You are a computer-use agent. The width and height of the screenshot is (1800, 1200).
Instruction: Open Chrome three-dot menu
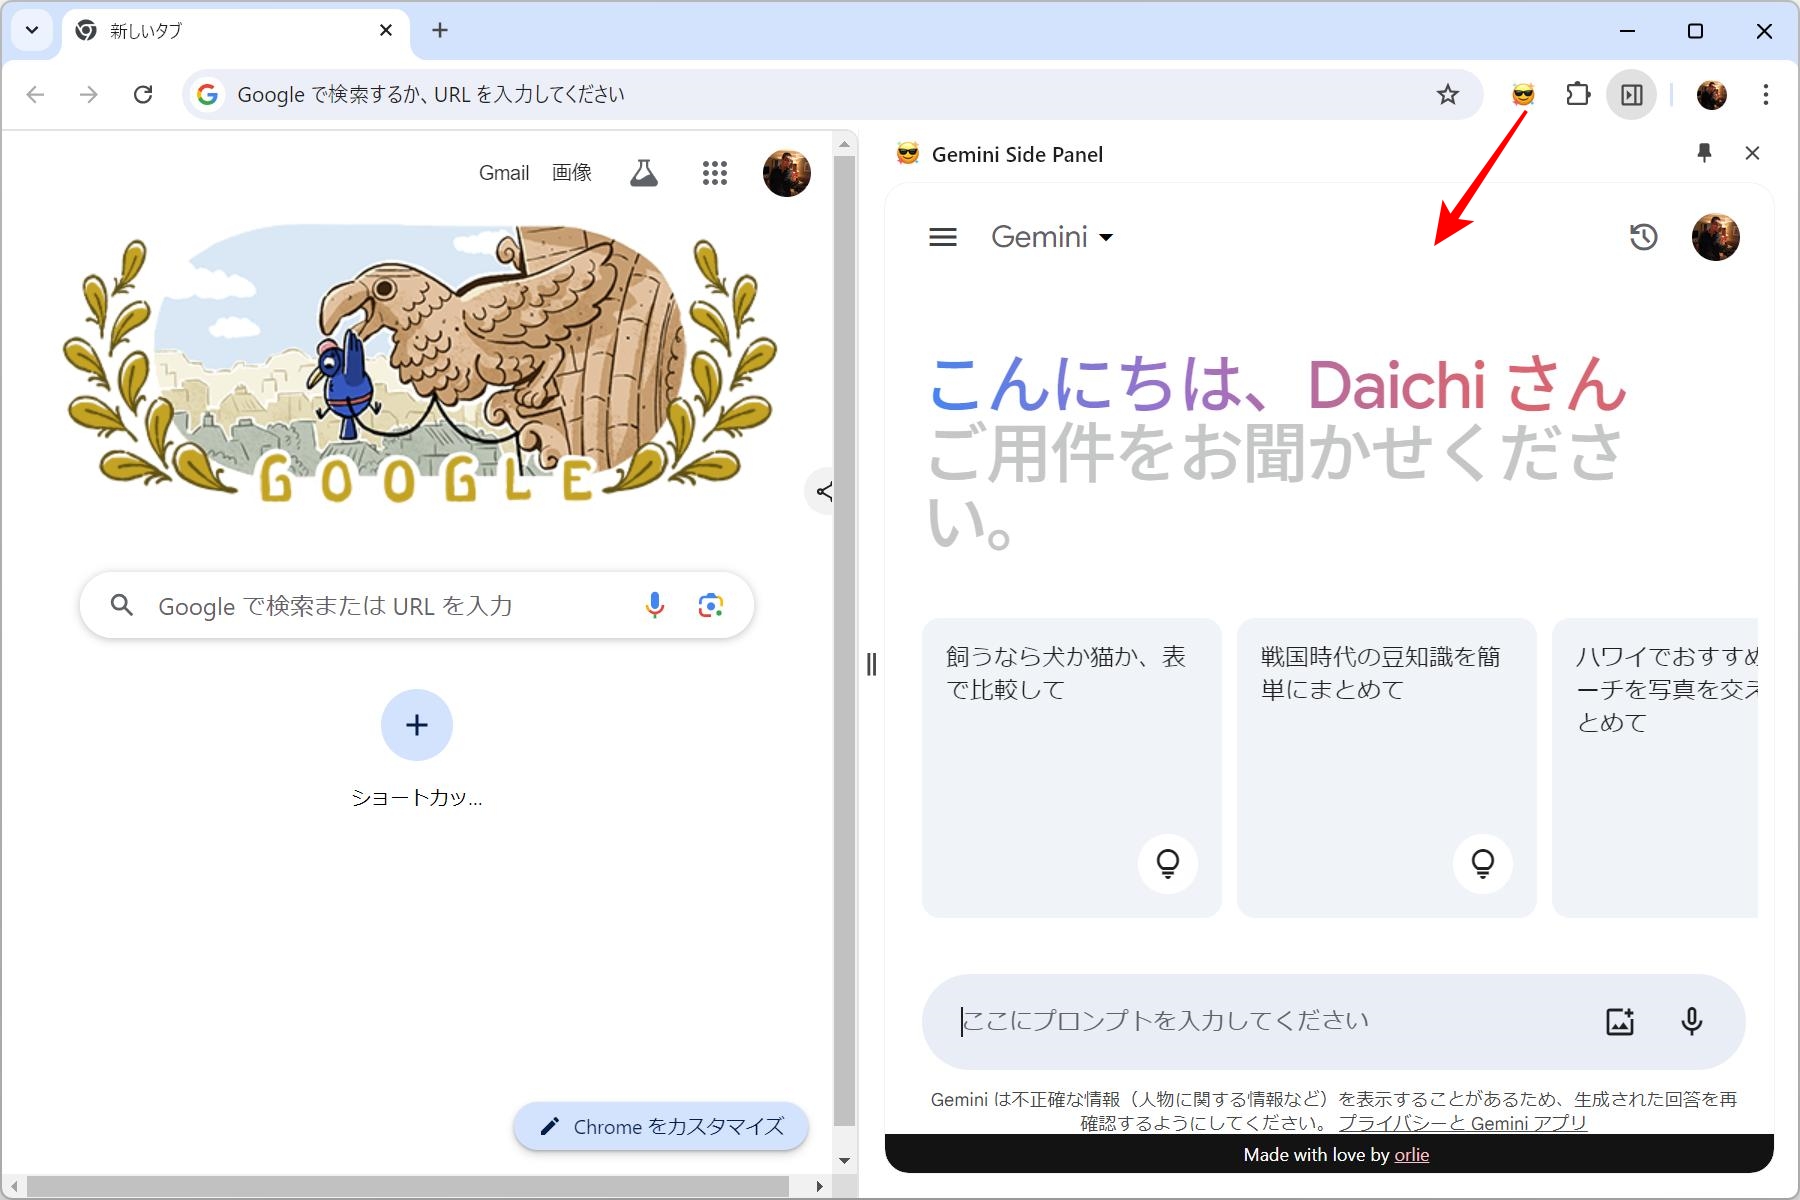coord(1766,95)
